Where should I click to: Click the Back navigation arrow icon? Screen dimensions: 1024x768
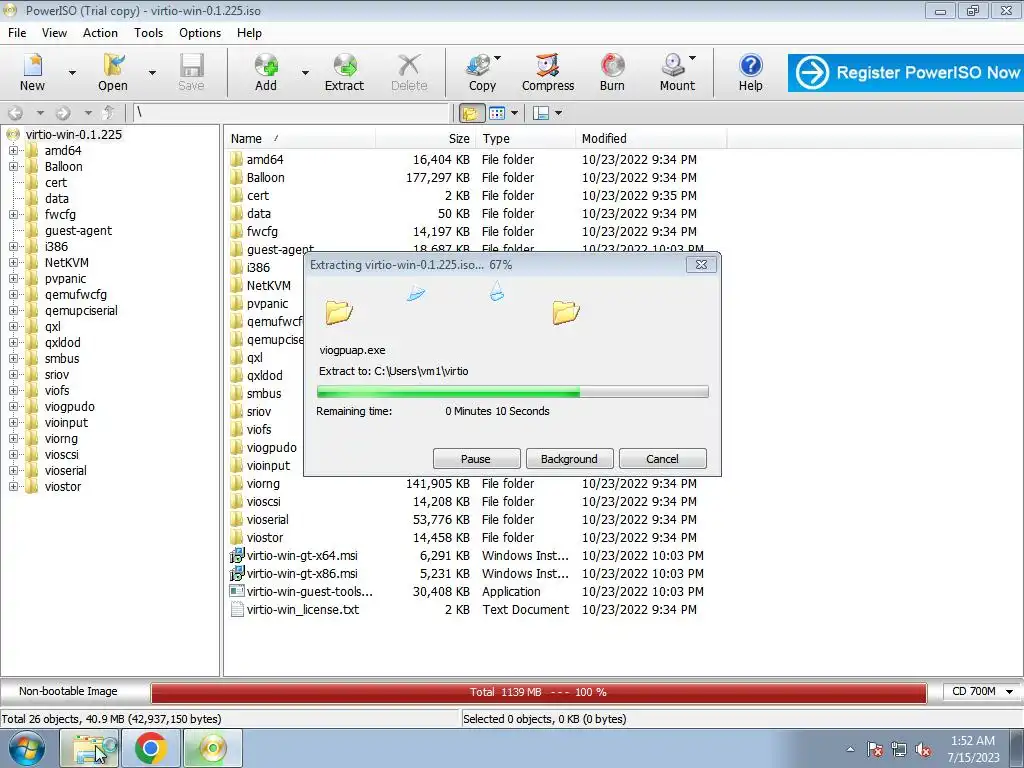(16, 113)
